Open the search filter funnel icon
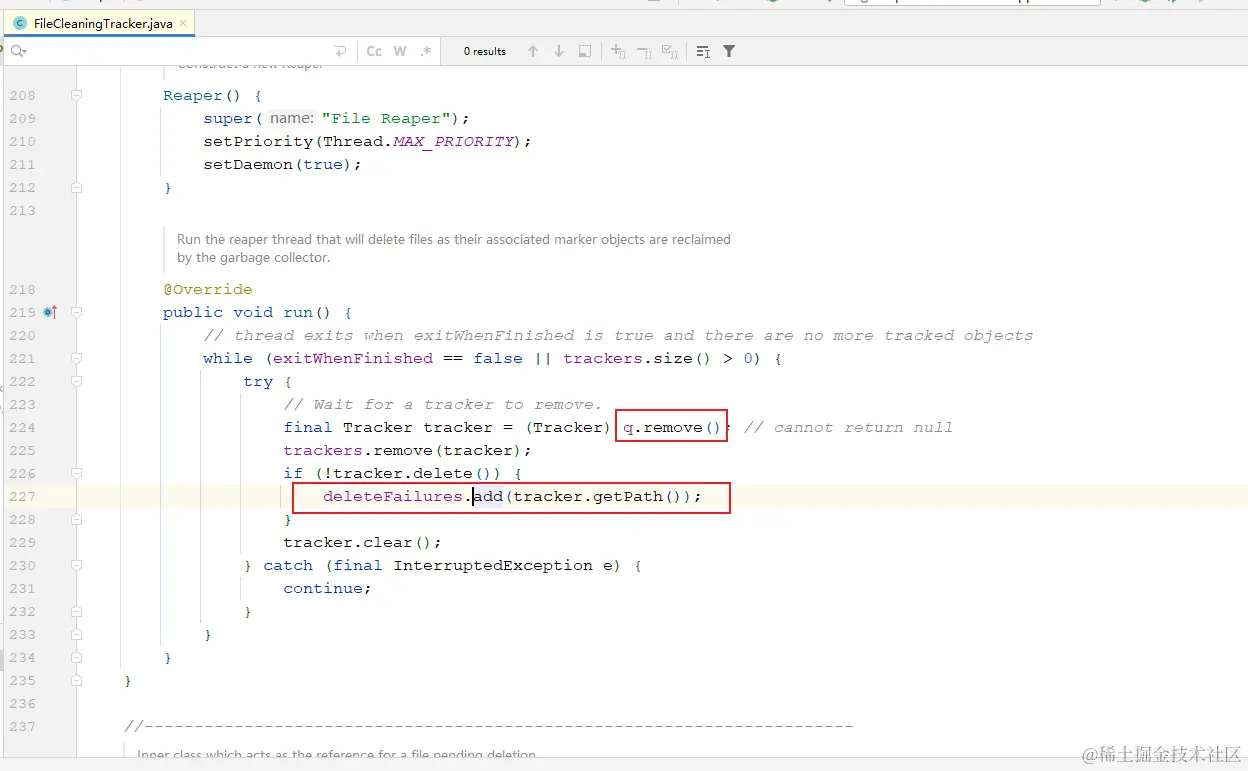Viewport: 1248px width, 771px height. click(729, 51)
